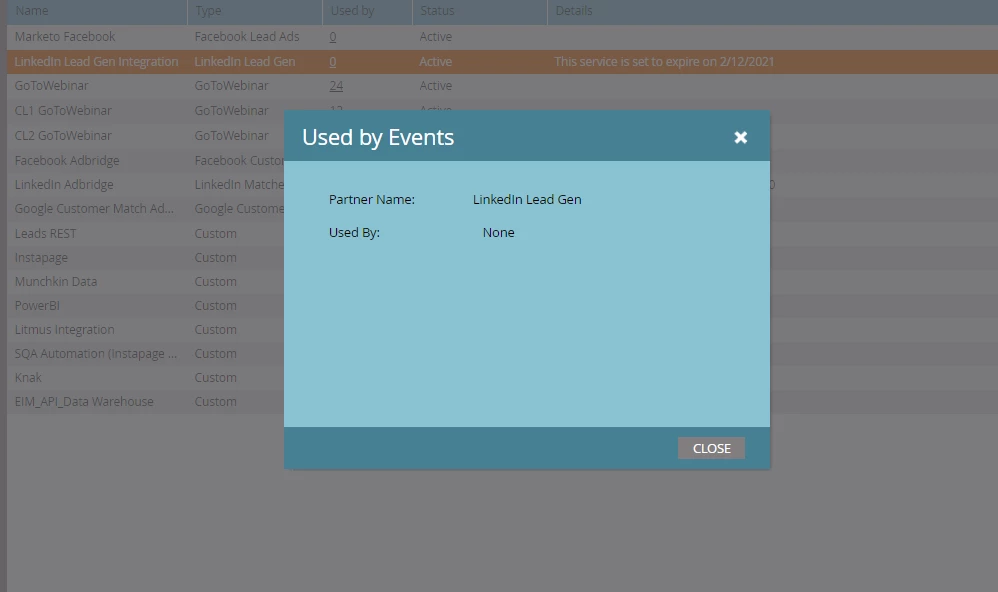Screen dimensions: 998x592
Task: Click the Used By: label in dialog
Action: click(354, 232)
